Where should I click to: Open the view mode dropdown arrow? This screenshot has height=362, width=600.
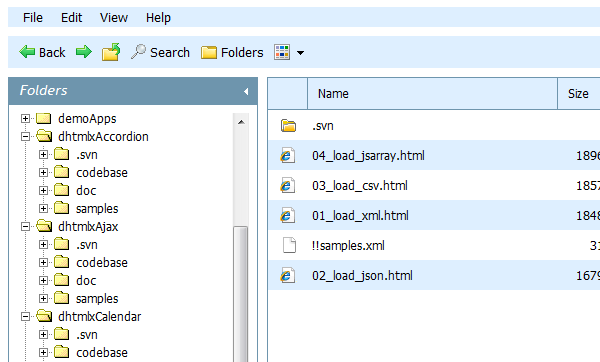pyautogui.click(x=300, y=53)
